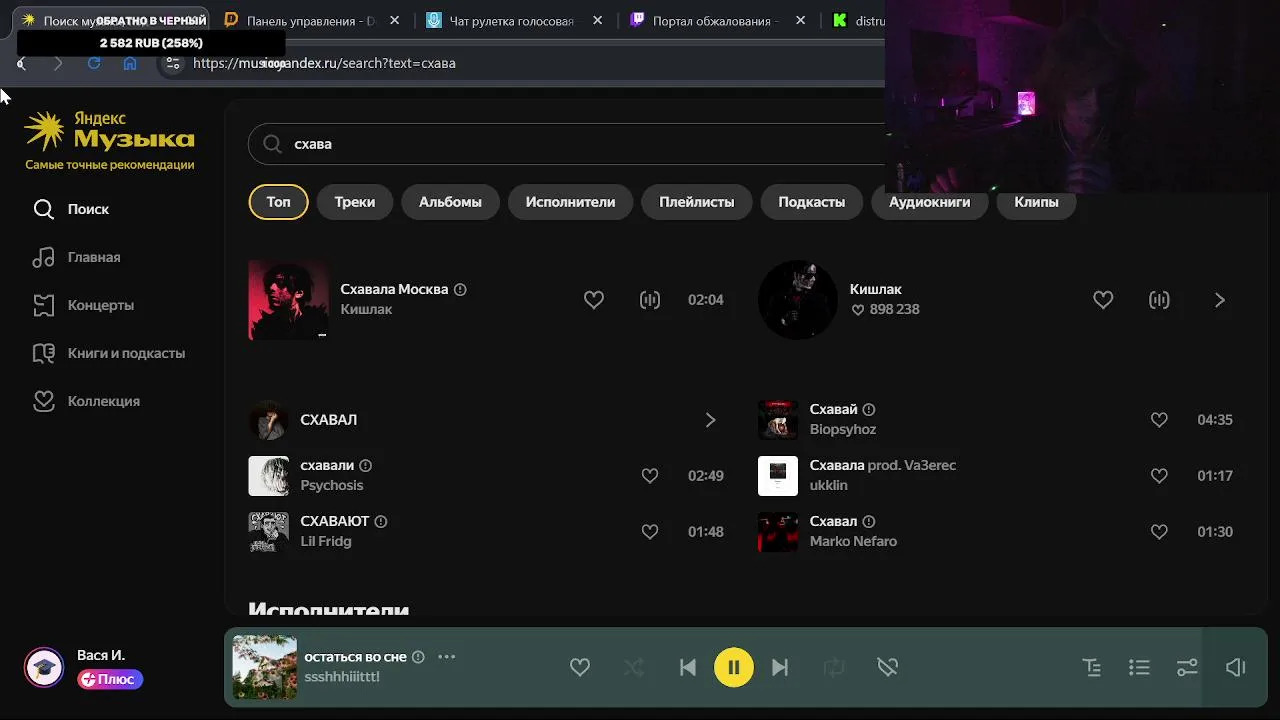Image resolution: width=1280 pixels, height=720 pixels.
Task: Close the Чат рулетка browser tab
Action: (x=599, y=21)
